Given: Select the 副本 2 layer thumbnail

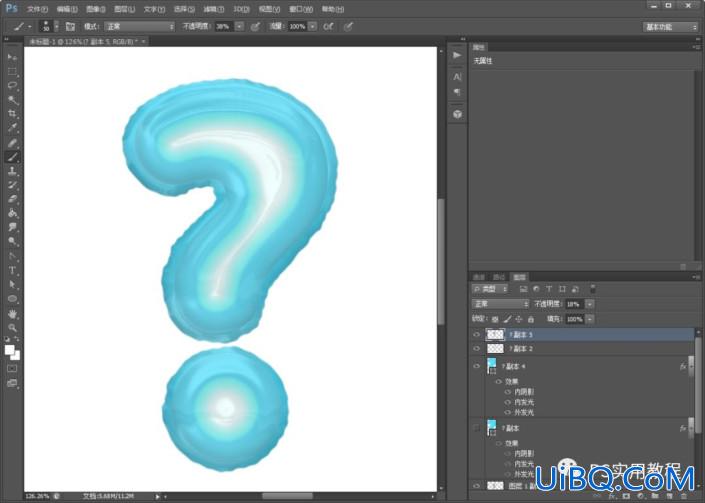Looking at the screenshot, I should point(495,348).
